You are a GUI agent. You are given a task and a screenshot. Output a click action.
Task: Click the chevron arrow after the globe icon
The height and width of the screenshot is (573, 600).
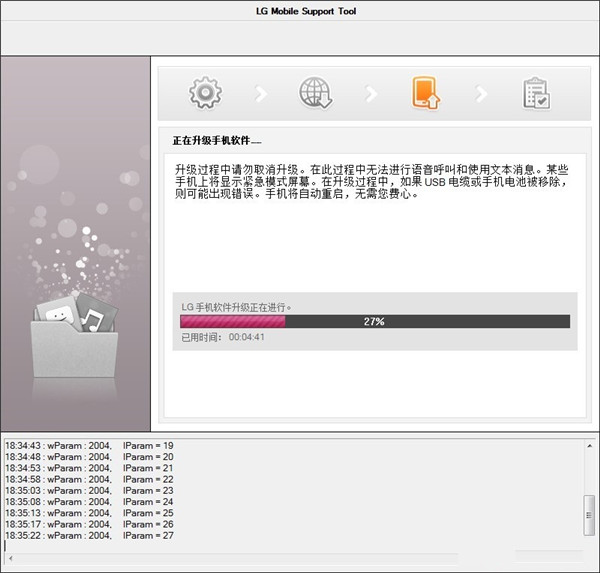coord(371,93)
